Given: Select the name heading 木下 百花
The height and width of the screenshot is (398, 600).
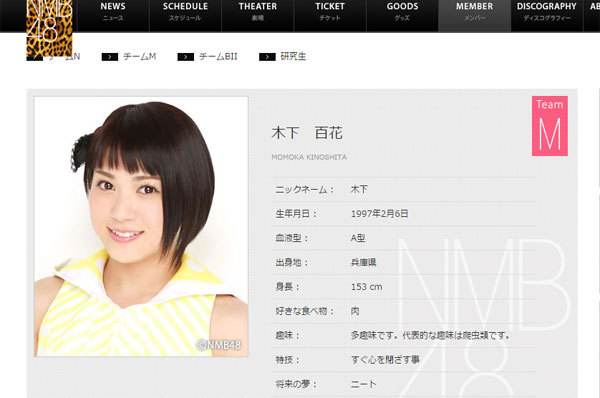Looking at the screenshot, I should coord(307,133).
